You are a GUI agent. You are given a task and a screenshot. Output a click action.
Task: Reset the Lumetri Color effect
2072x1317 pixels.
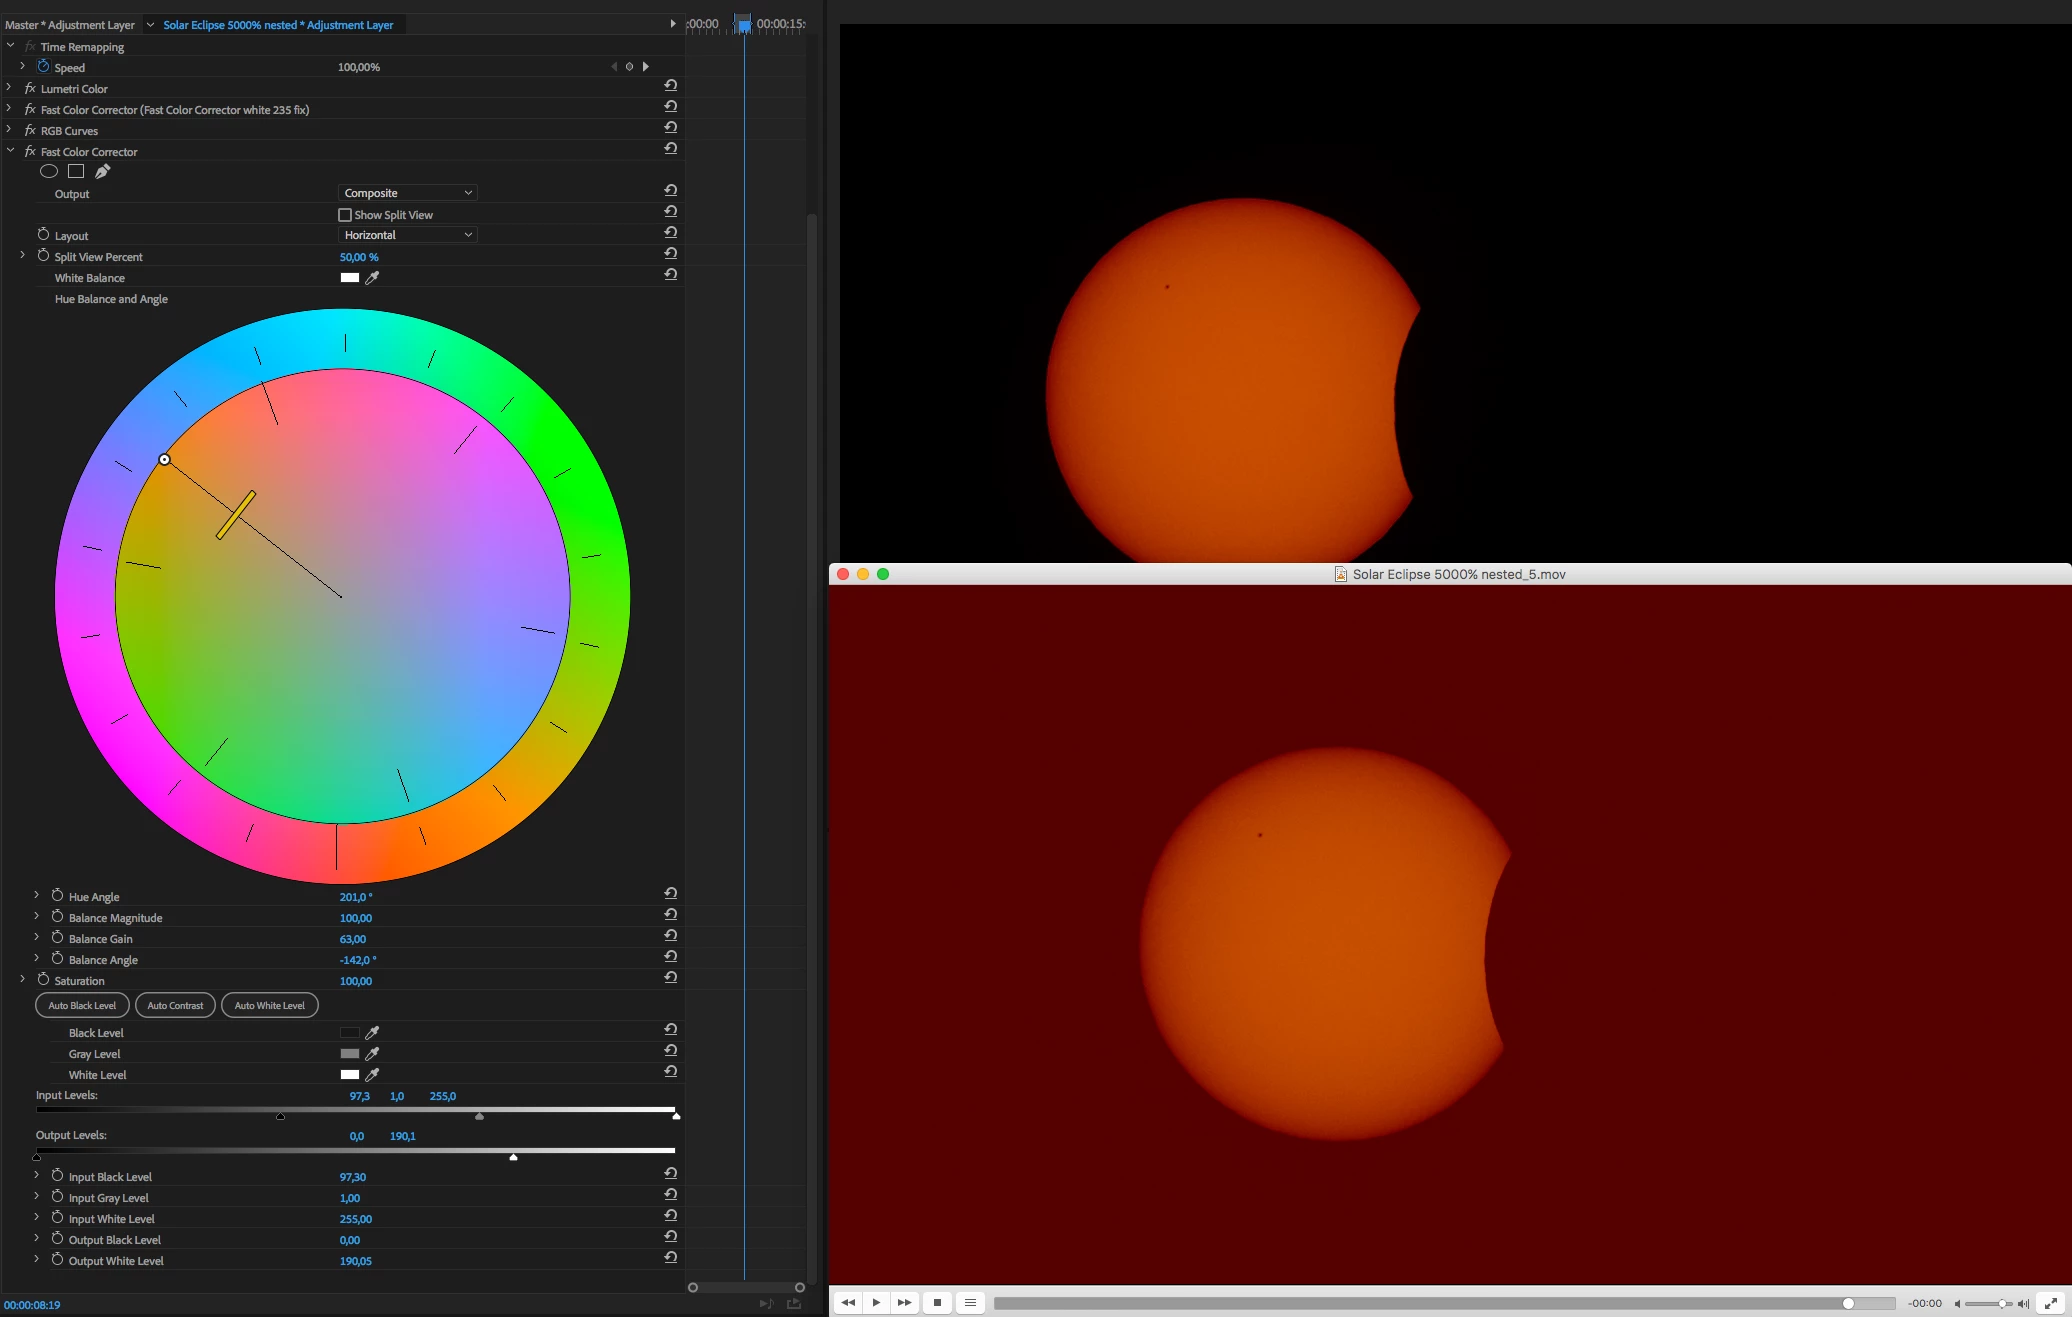(671, 85)
